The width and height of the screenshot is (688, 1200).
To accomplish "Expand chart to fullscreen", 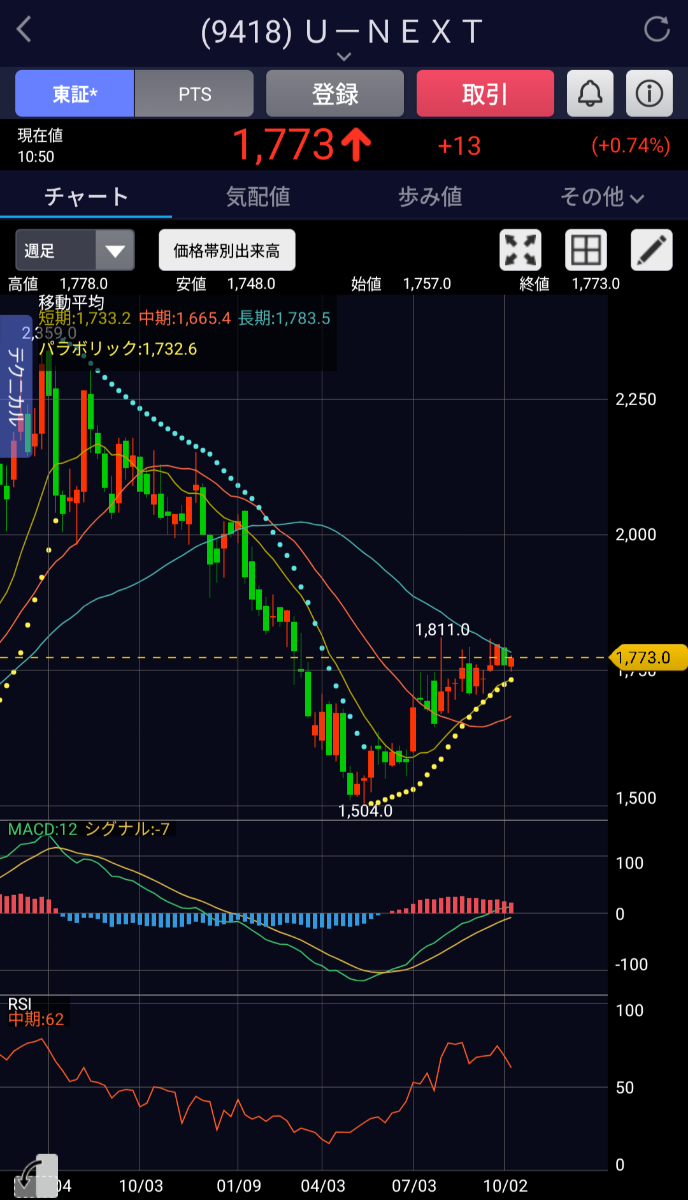I will (520, 250).
